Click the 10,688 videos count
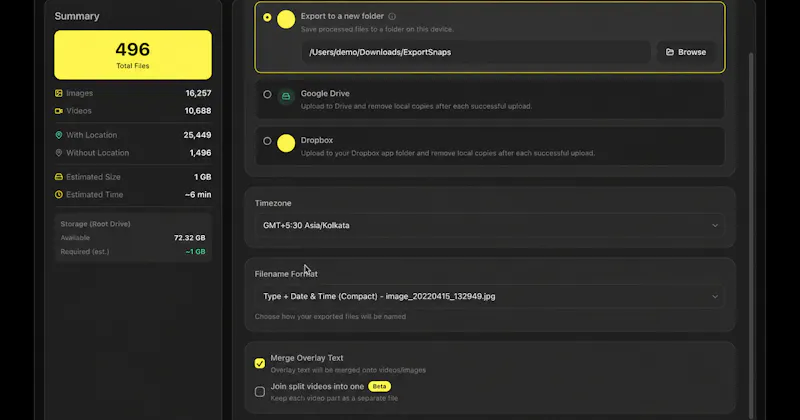800x420 pixels. click(x=198, y=111)
